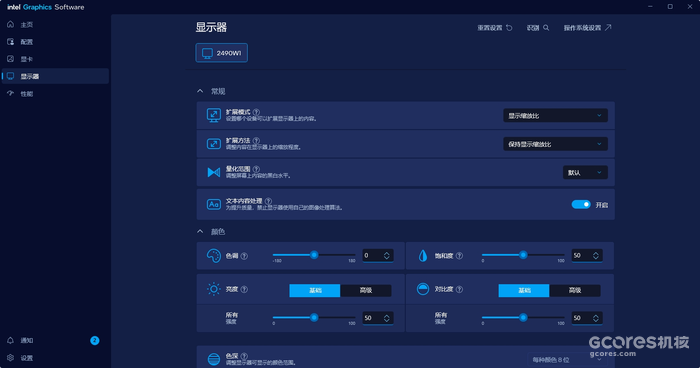
Task: Click the bowtie icon of 量化范围
Action: click(x=214, y=172)
